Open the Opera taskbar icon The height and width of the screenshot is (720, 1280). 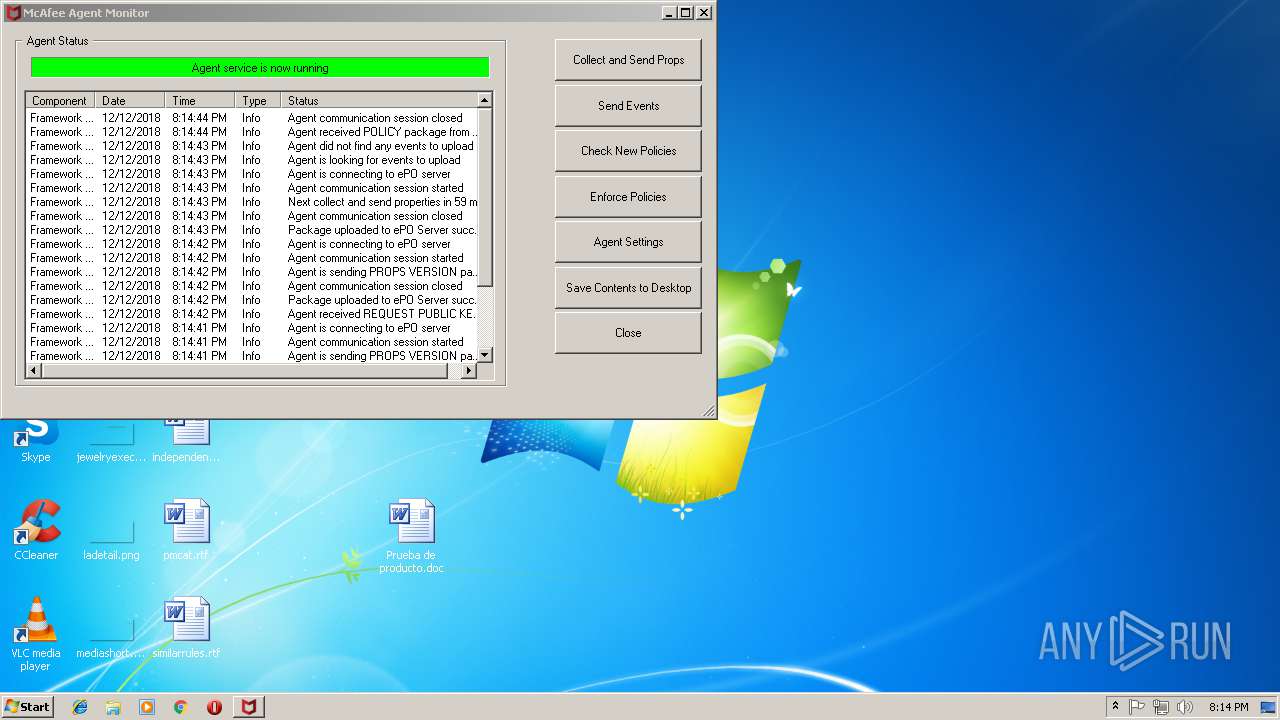[214, 707]
